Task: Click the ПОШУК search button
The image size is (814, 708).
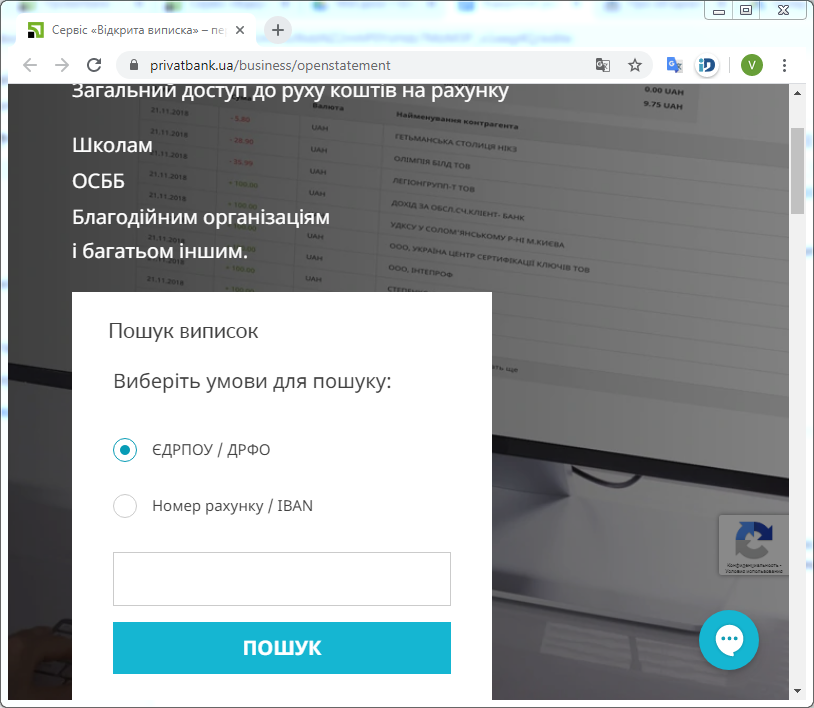Action: [x=282, y=648]
